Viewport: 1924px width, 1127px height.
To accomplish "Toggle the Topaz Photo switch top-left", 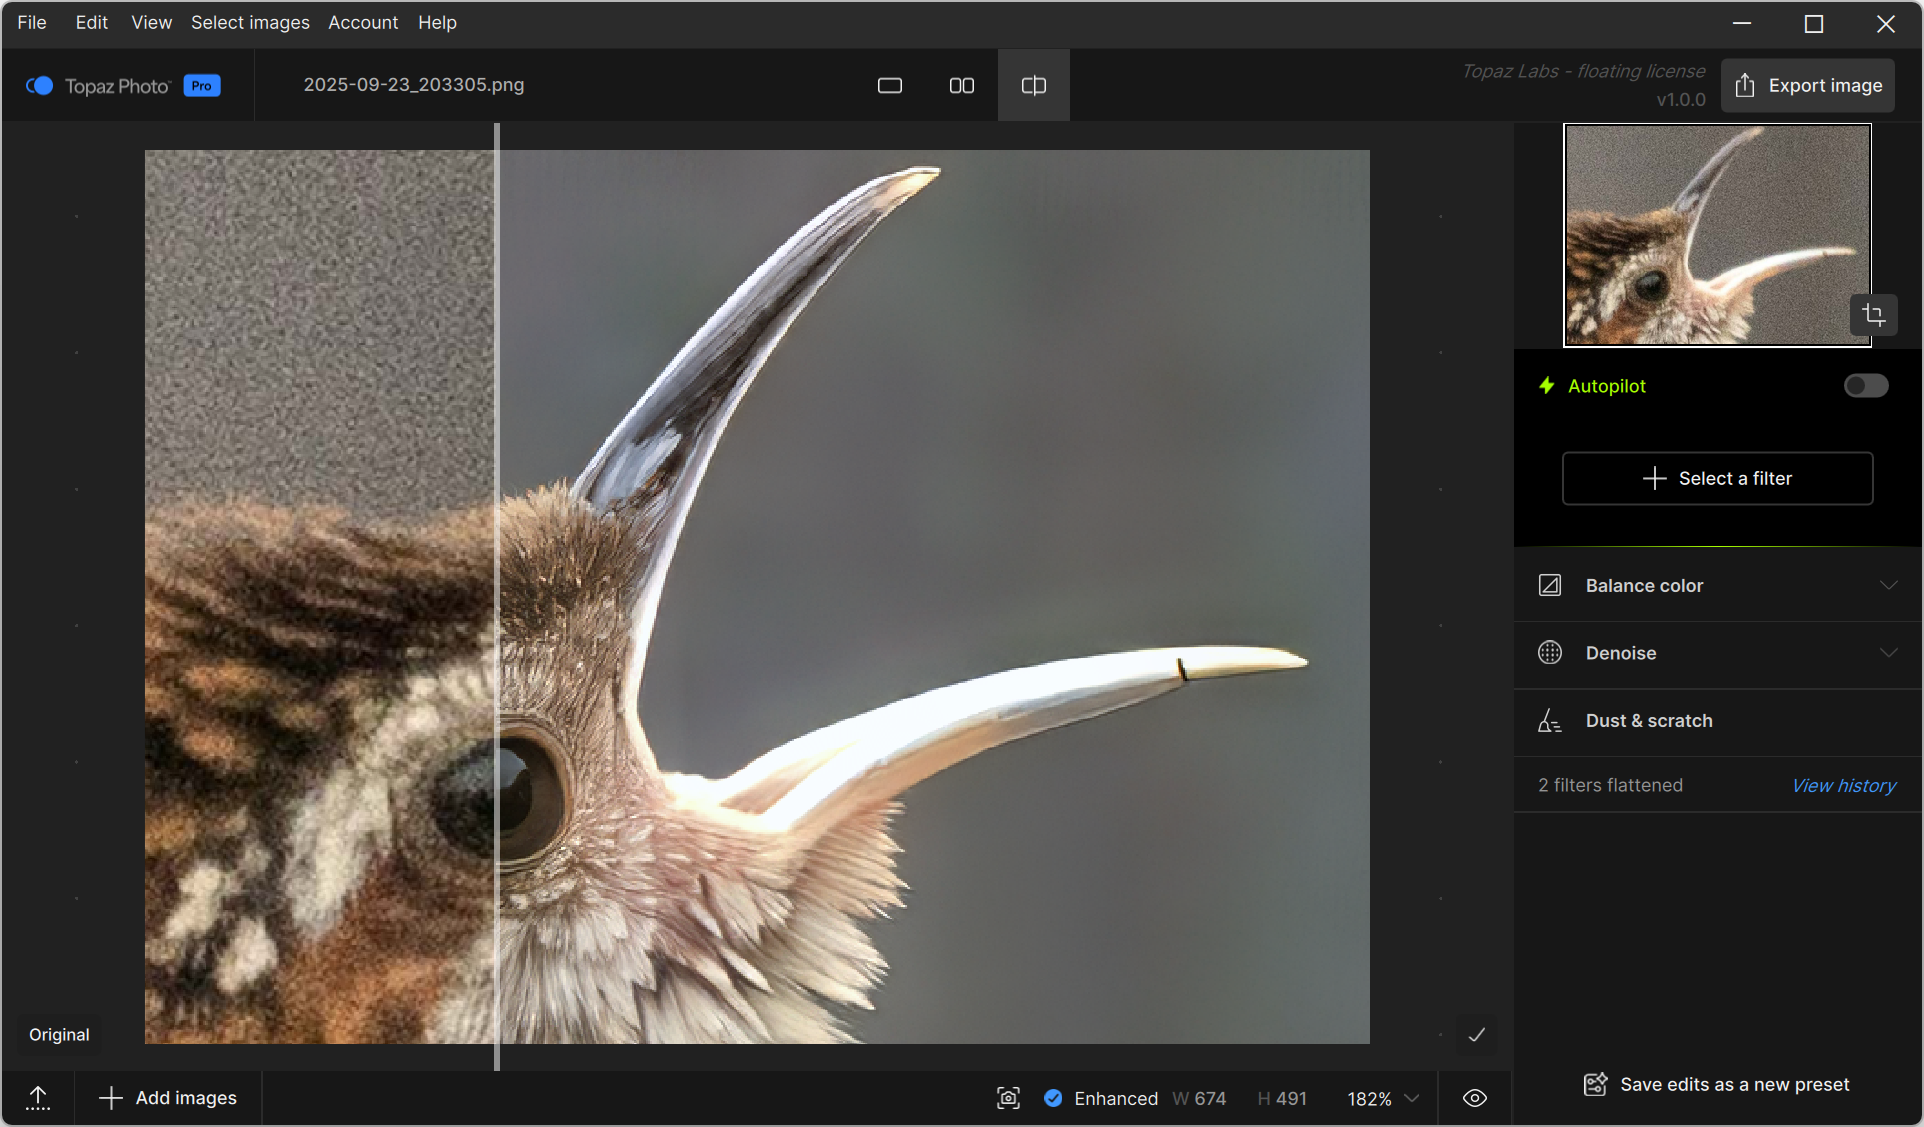I will click(39, 86).
